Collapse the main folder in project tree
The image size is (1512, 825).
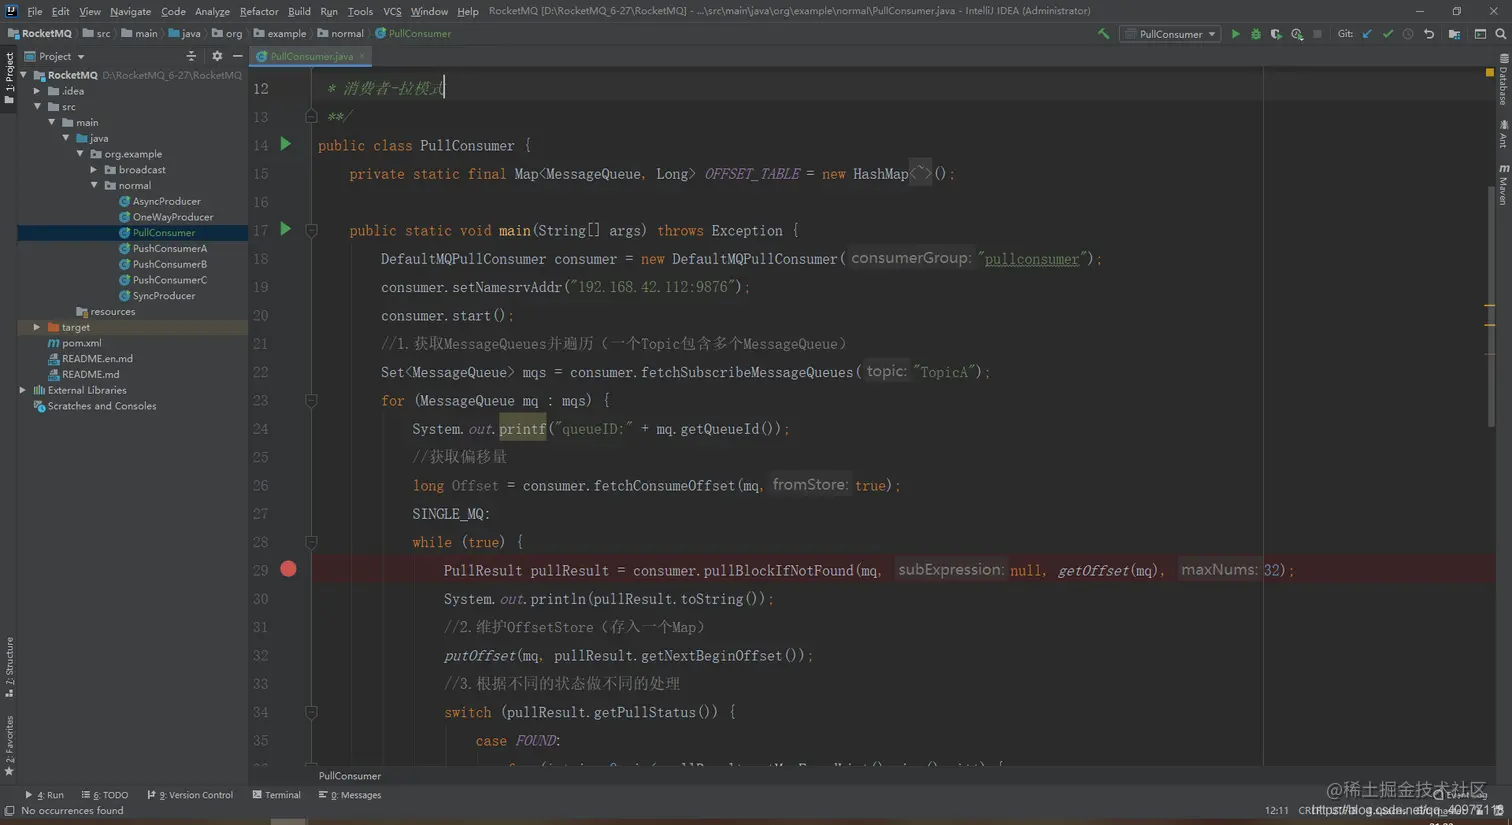coord(52,122)
